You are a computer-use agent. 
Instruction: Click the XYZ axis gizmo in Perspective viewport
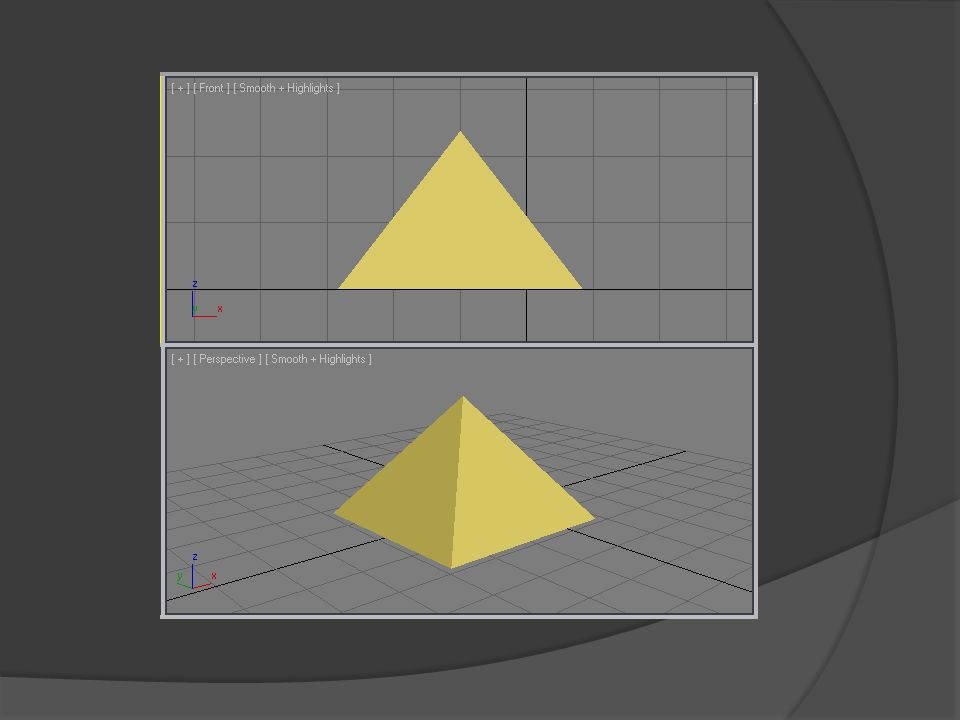coord(196,572)
